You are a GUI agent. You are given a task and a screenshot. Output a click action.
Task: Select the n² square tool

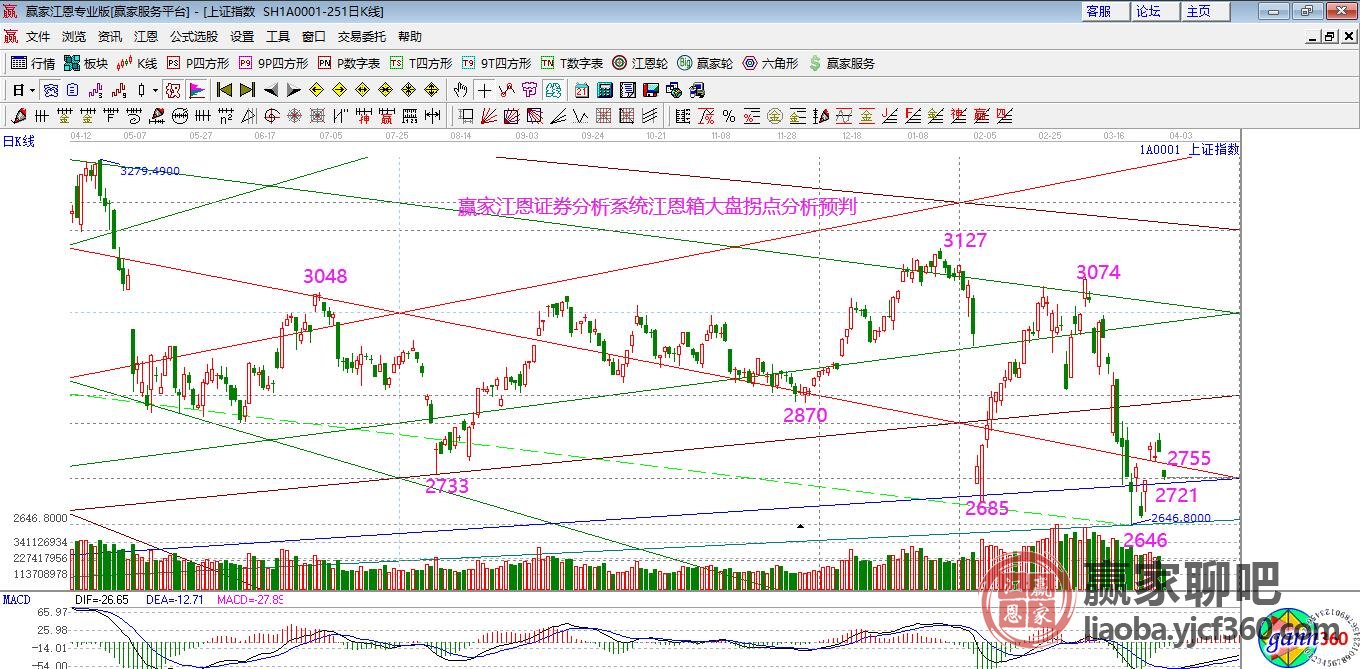(226, 116)
